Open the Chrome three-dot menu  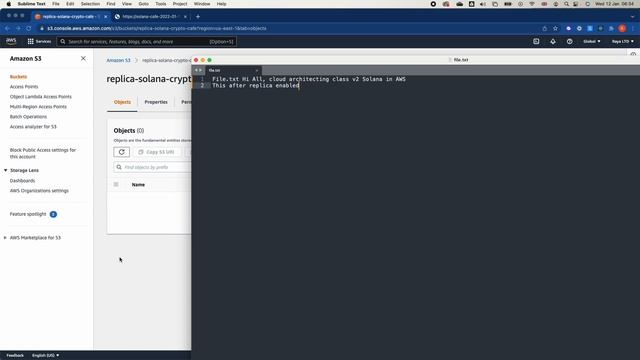tap(633, 28)
